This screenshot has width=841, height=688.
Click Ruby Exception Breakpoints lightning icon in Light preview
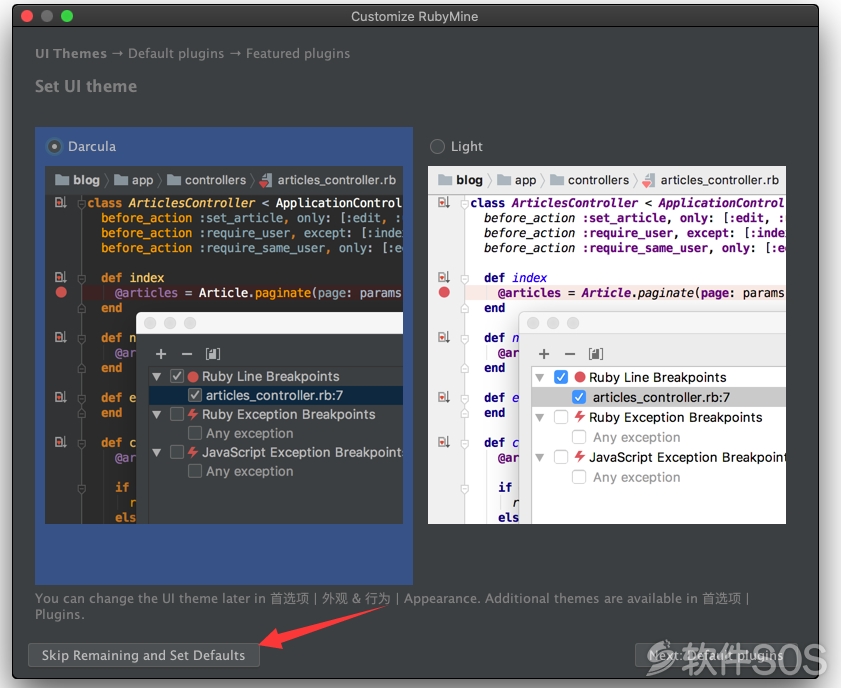coord(579,417)
